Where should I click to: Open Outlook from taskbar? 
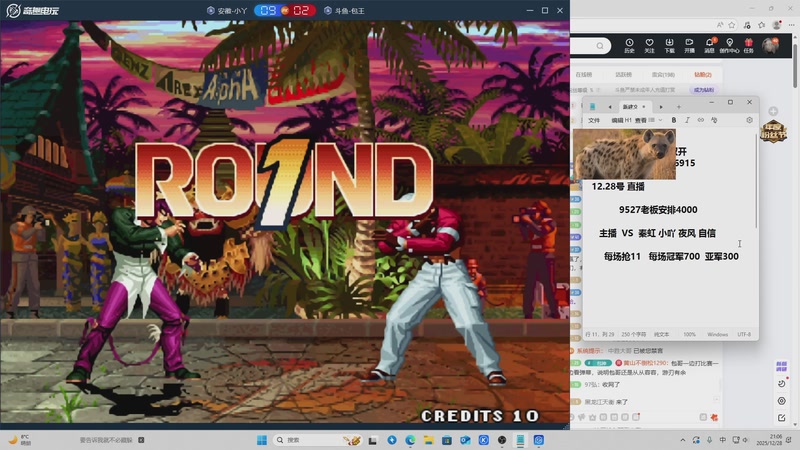[x=465, y=440]
